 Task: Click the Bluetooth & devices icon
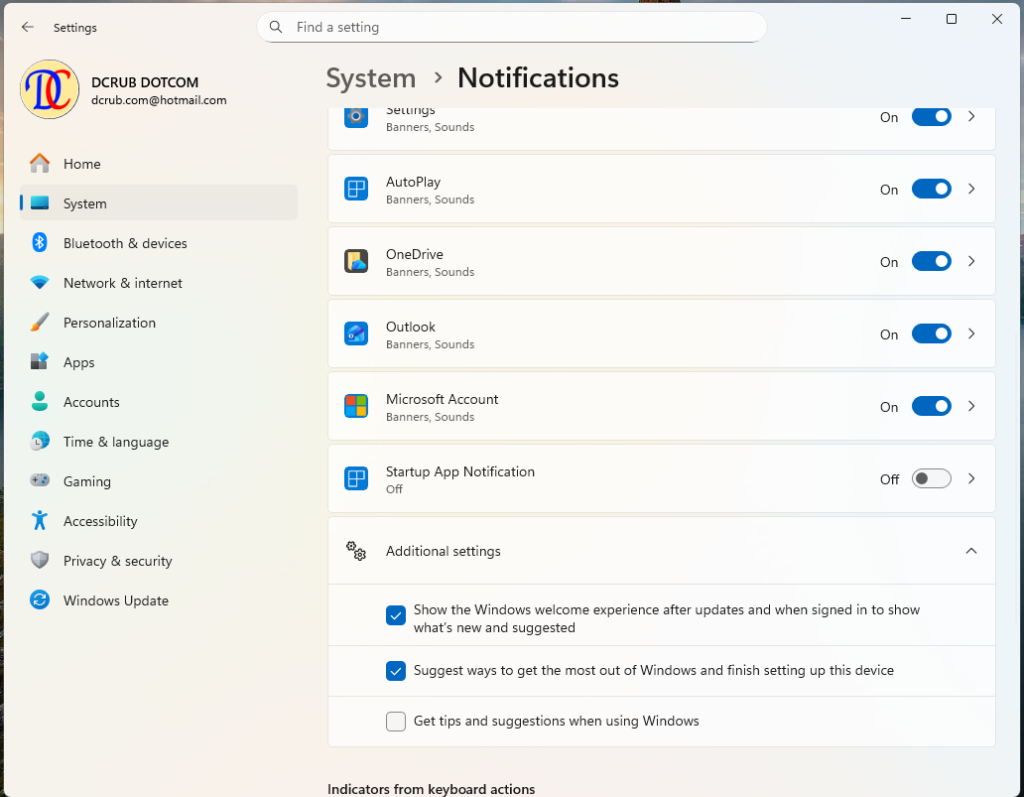click(x=40, y=242)
